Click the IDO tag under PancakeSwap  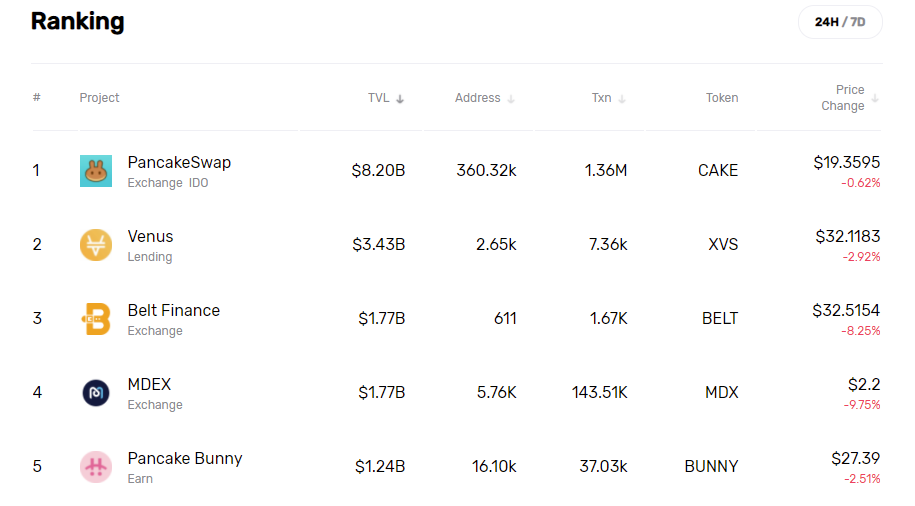pyautogui.click(x=198, y=183)
